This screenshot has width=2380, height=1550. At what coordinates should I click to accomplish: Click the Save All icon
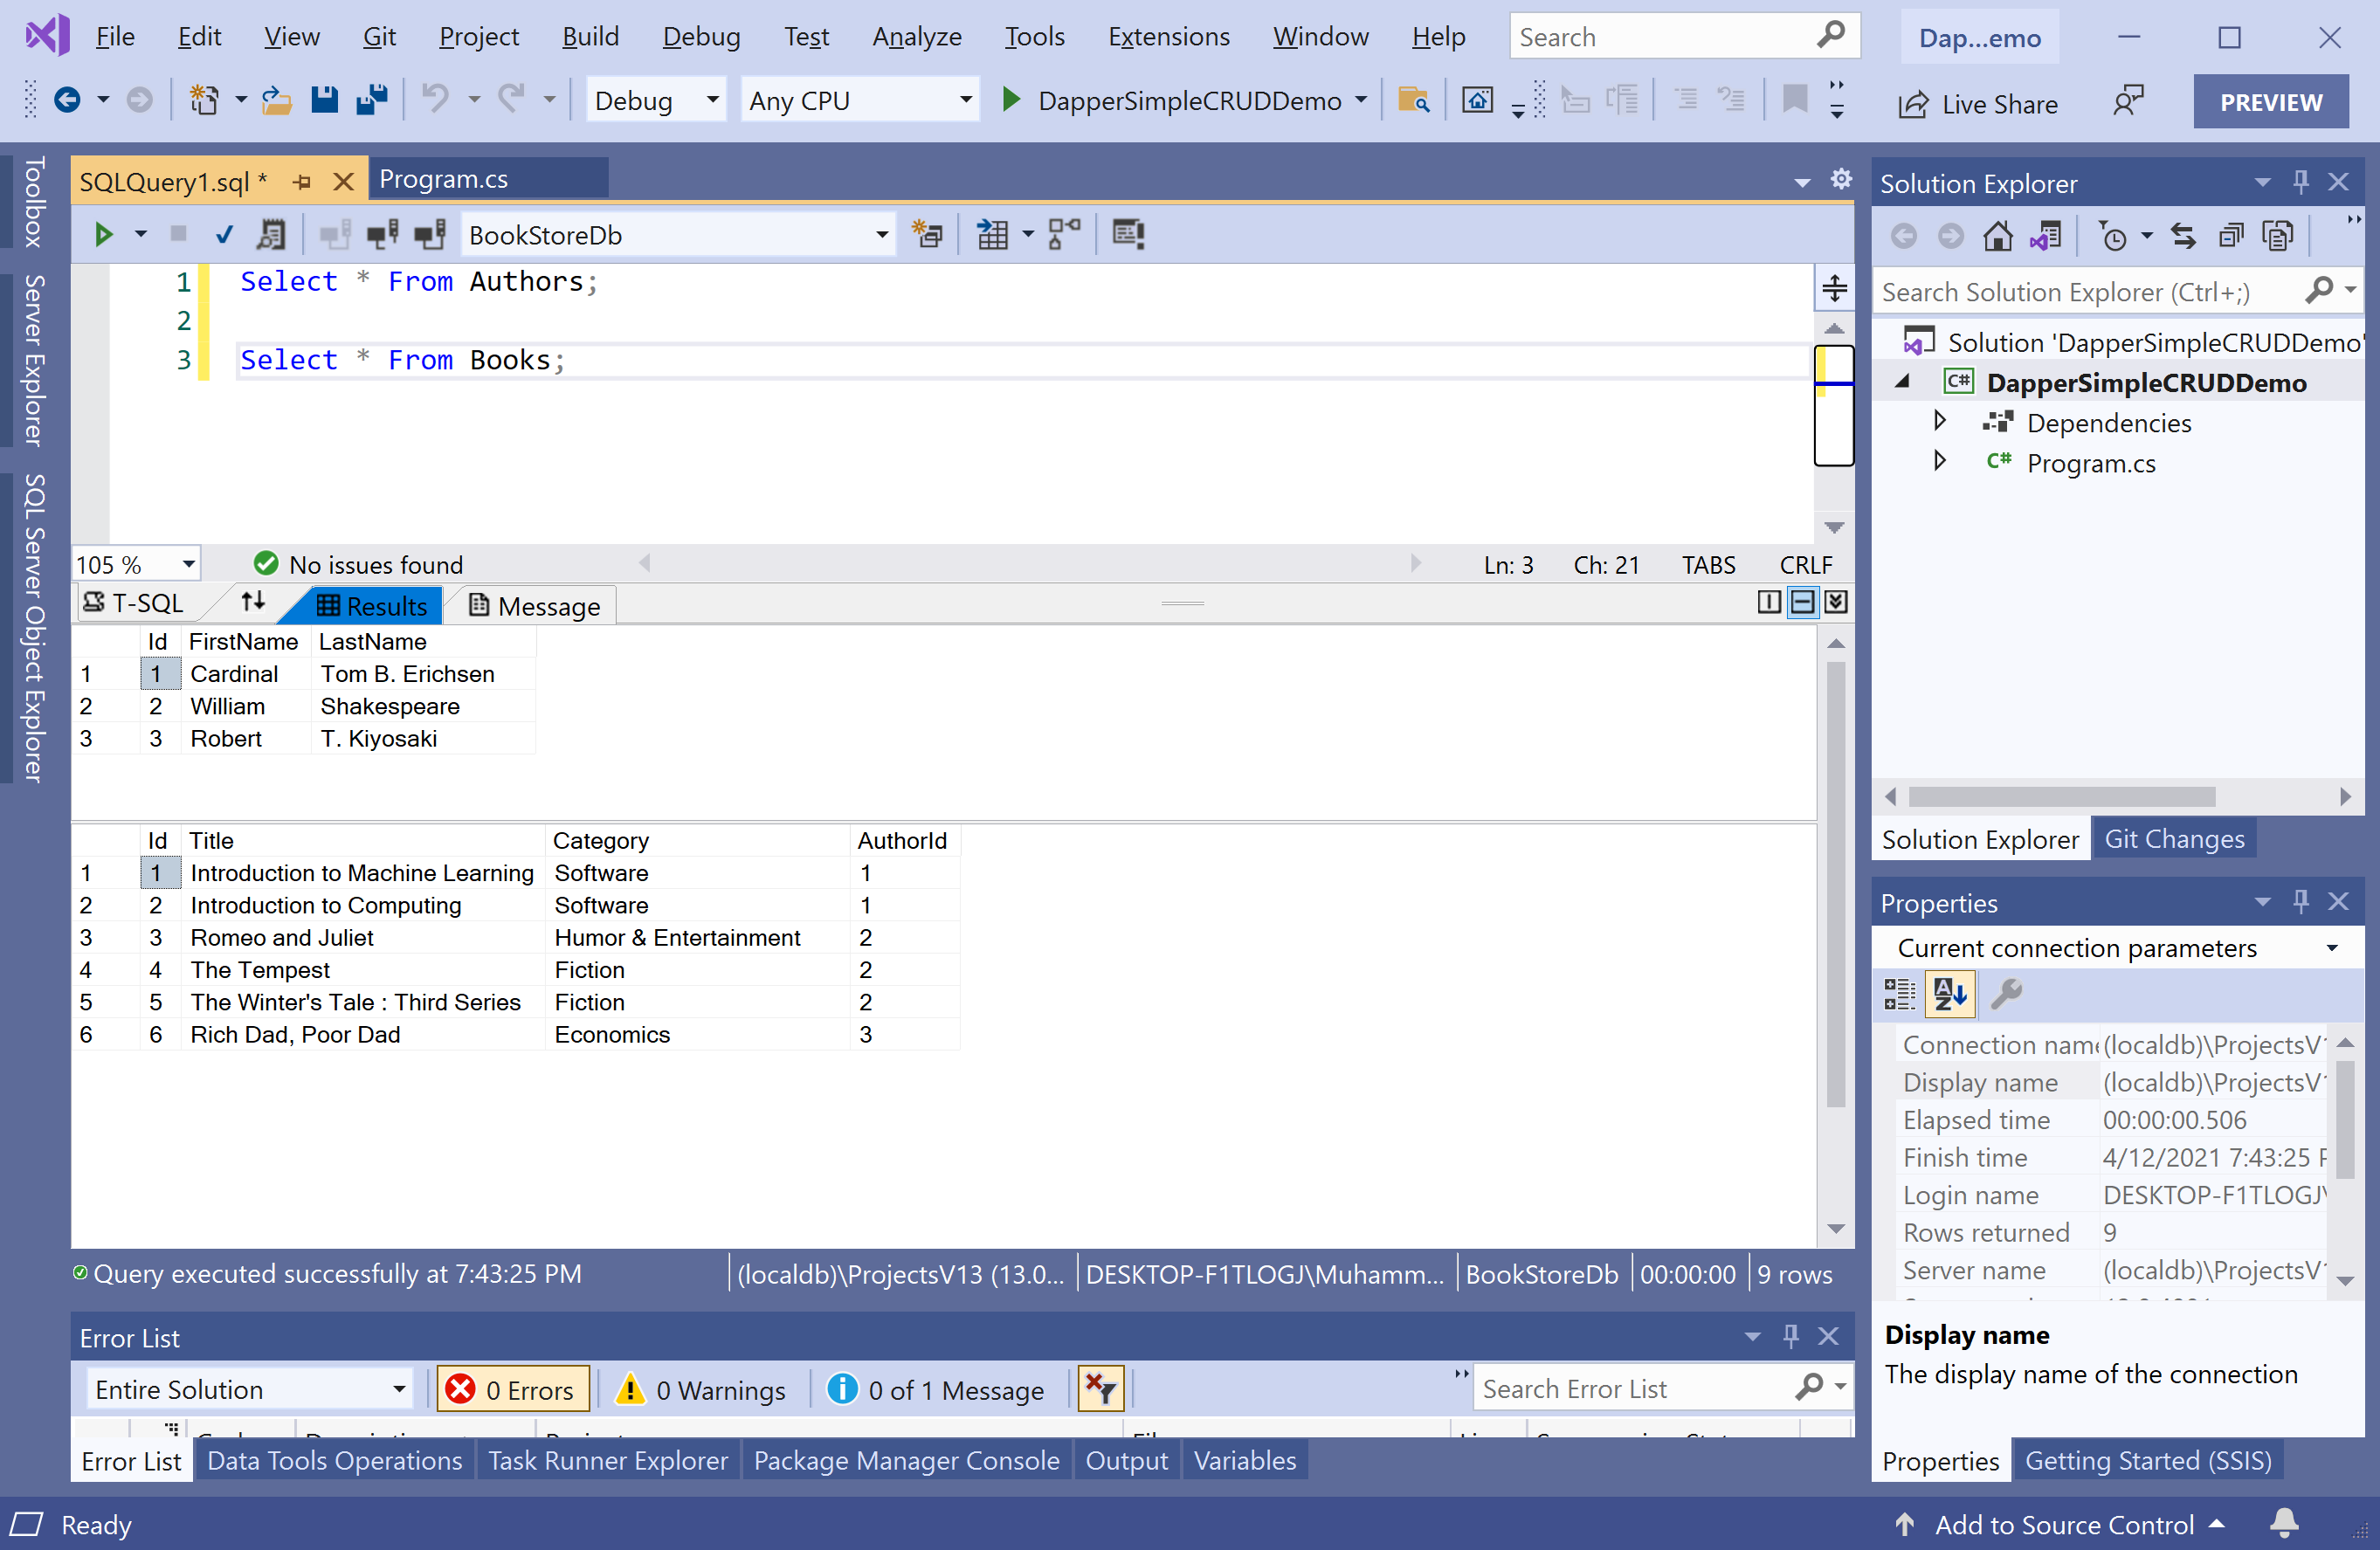click(371, 100)
